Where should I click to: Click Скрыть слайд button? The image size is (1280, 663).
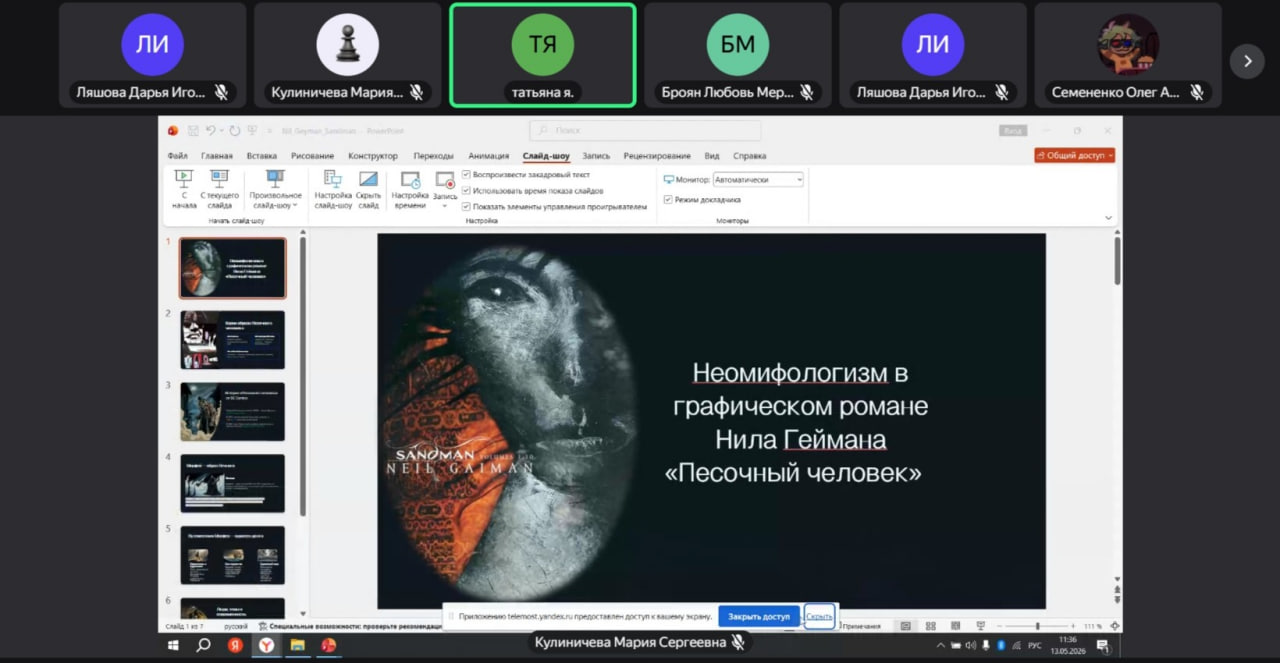368,190
